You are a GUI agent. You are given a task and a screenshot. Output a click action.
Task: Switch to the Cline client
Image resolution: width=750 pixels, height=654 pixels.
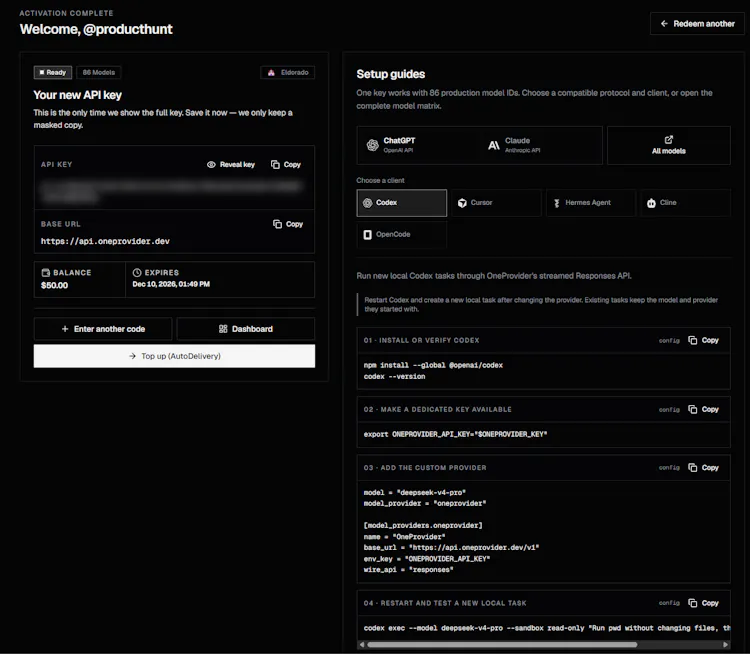[x=685, y=203]
